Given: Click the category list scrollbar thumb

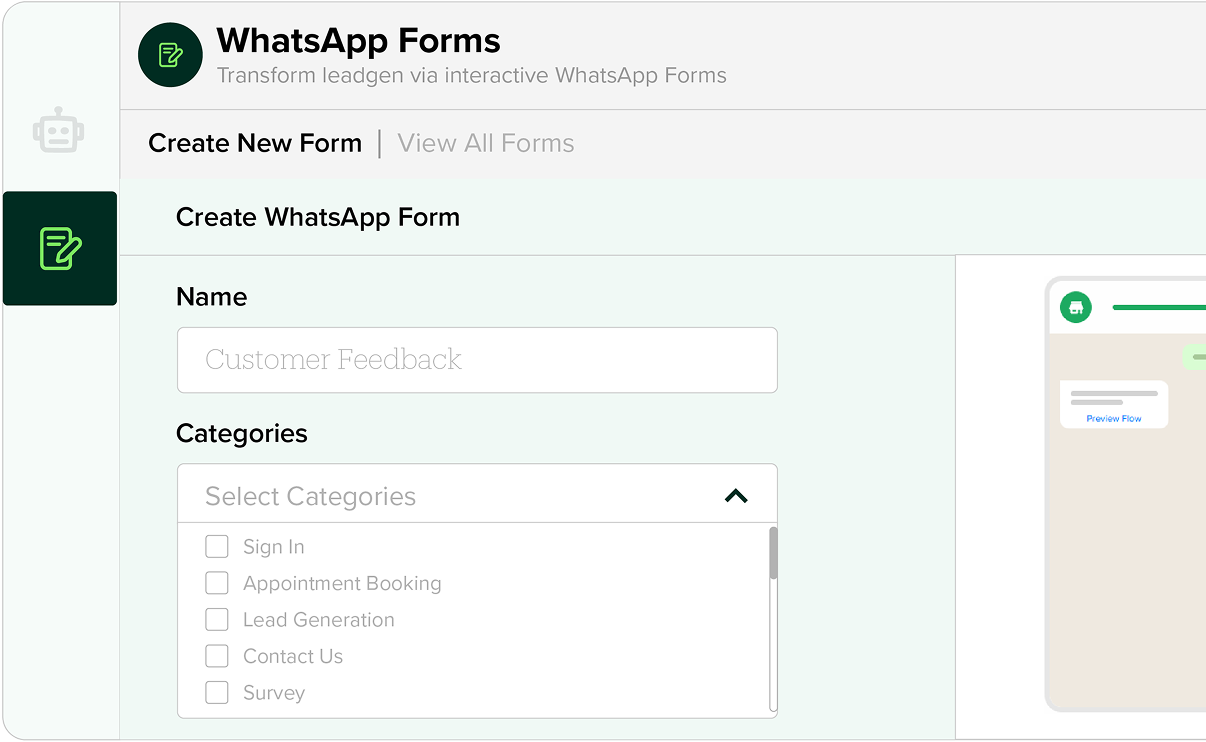Looking at the screenshot, I should [x=773, y=553].
